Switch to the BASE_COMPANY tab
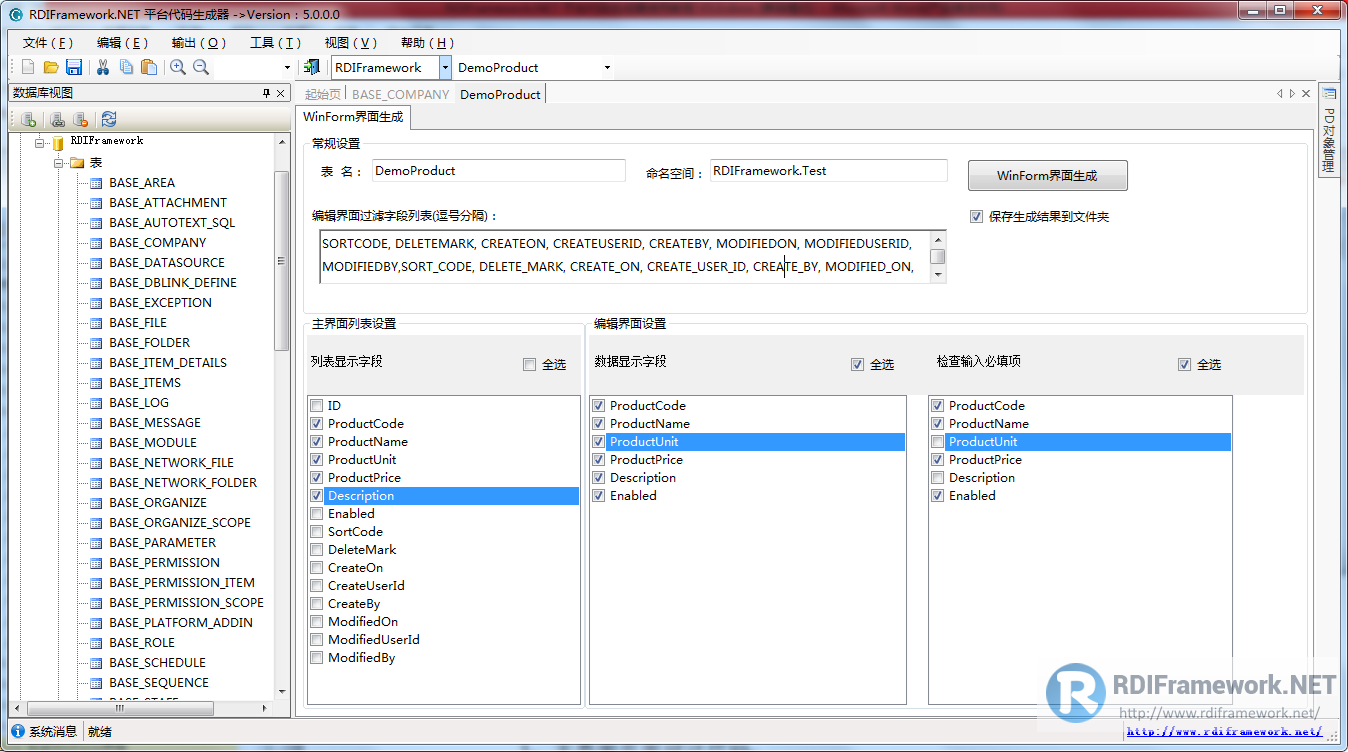Screen dimensions: 1348x752 [x=399, y=93]
